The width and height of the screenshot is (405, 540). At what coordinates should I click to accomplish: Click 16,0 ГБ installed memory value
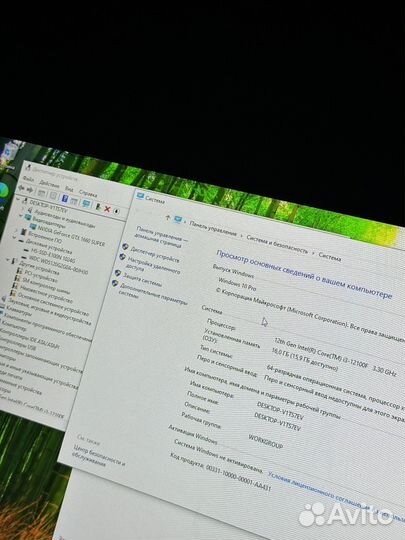304,360
